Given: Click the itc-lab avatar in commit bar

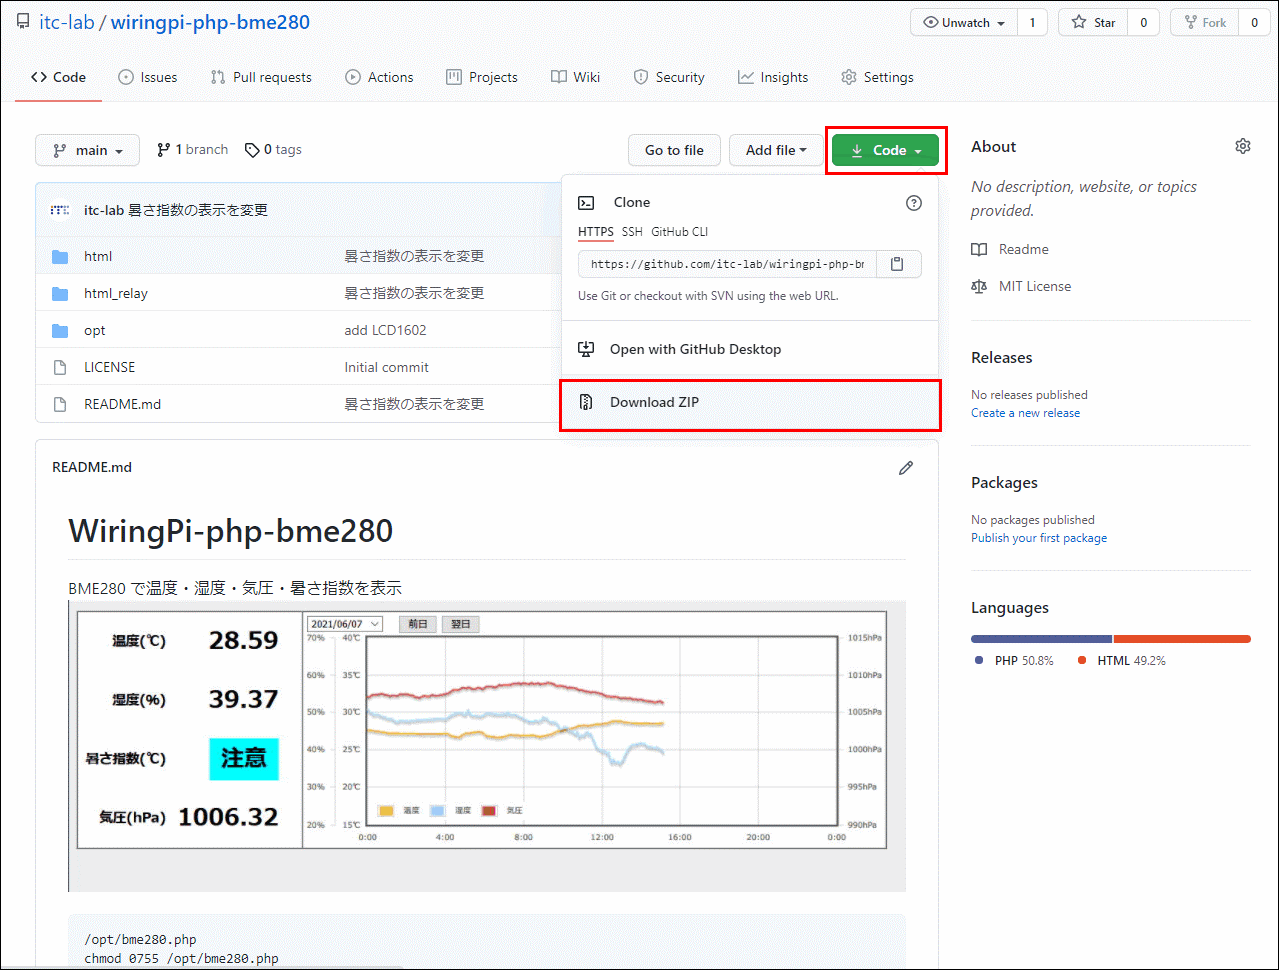Looking at the screenshot, I should point(60,210).
